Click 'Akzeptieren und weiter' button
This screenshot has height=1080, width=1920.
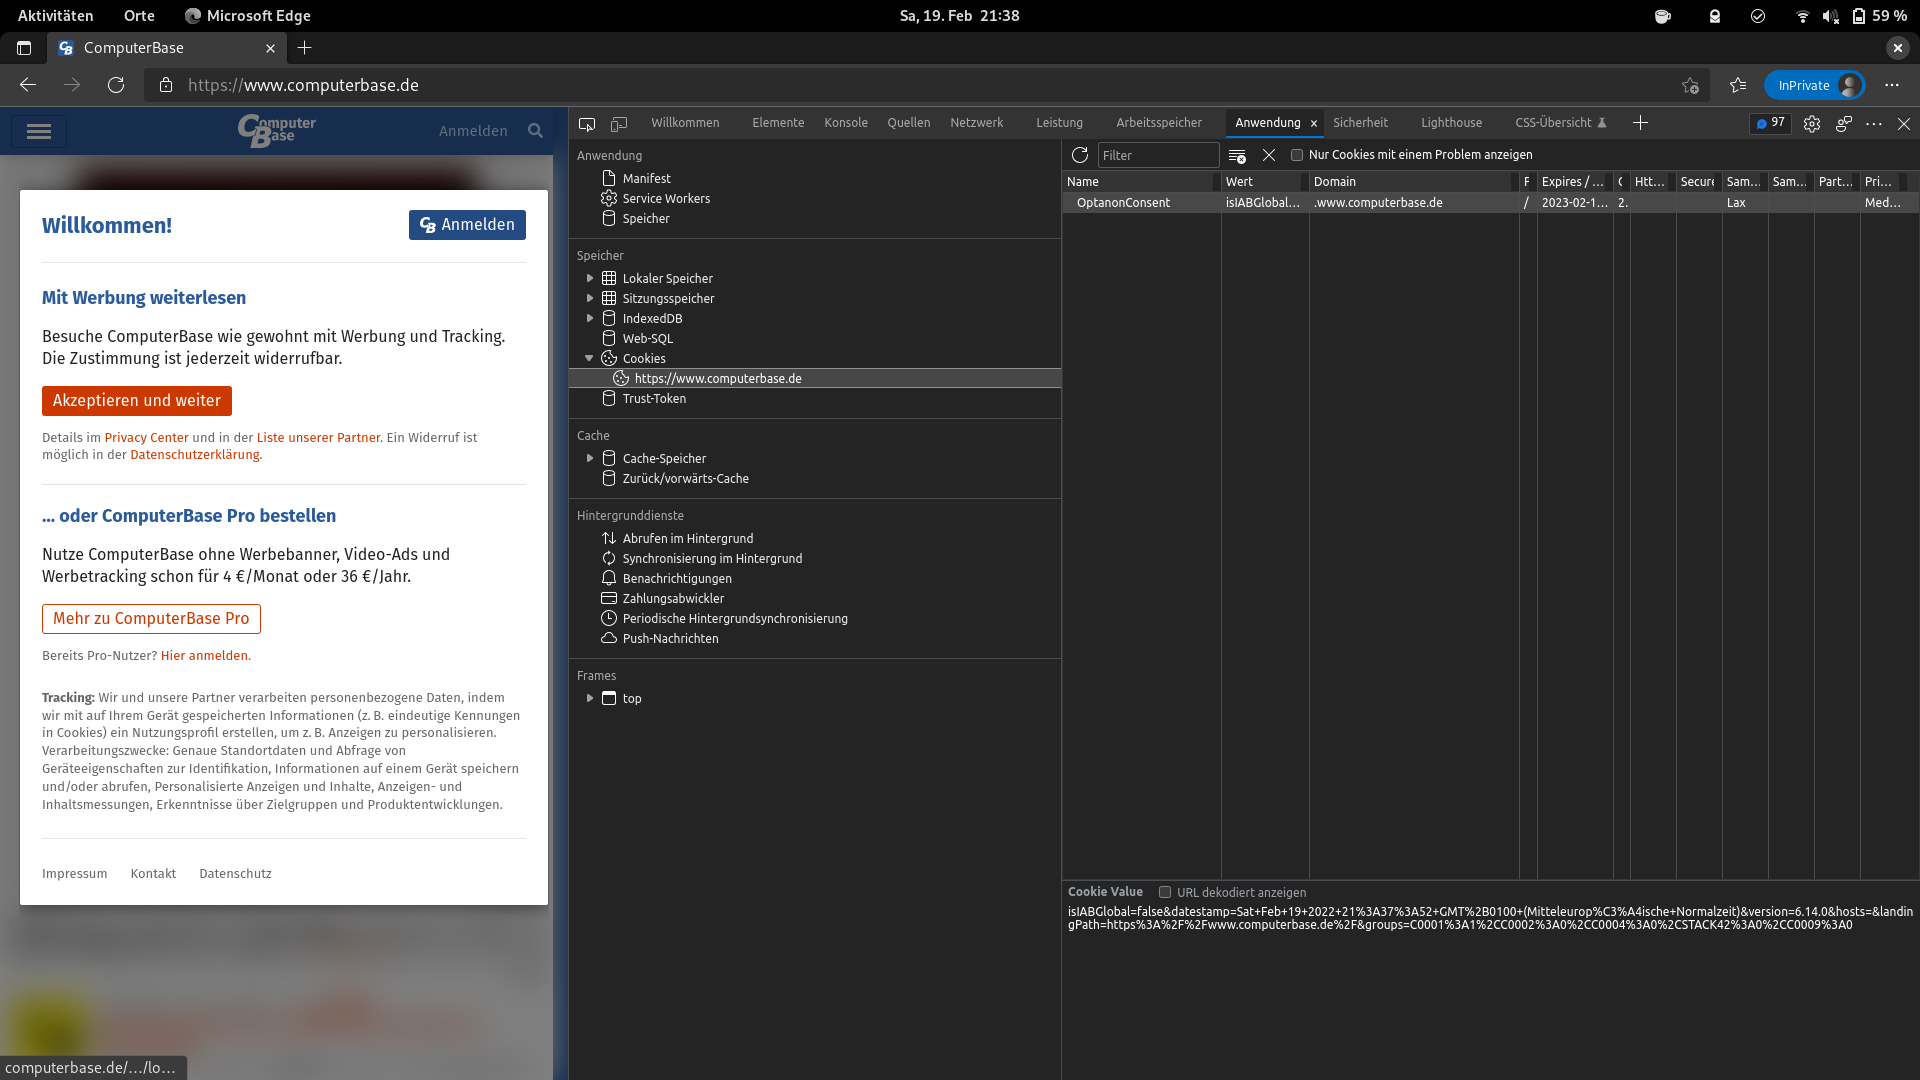pyautogui.click(x=137, y=401)
